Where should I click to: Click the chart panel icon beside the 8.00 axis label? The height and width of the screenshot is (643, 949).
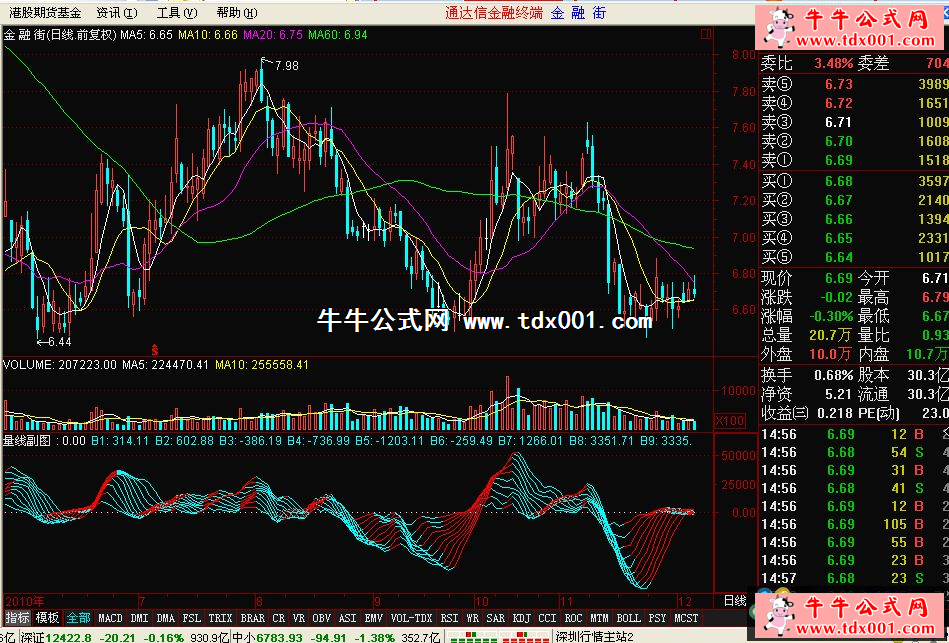tap(706, 35)
